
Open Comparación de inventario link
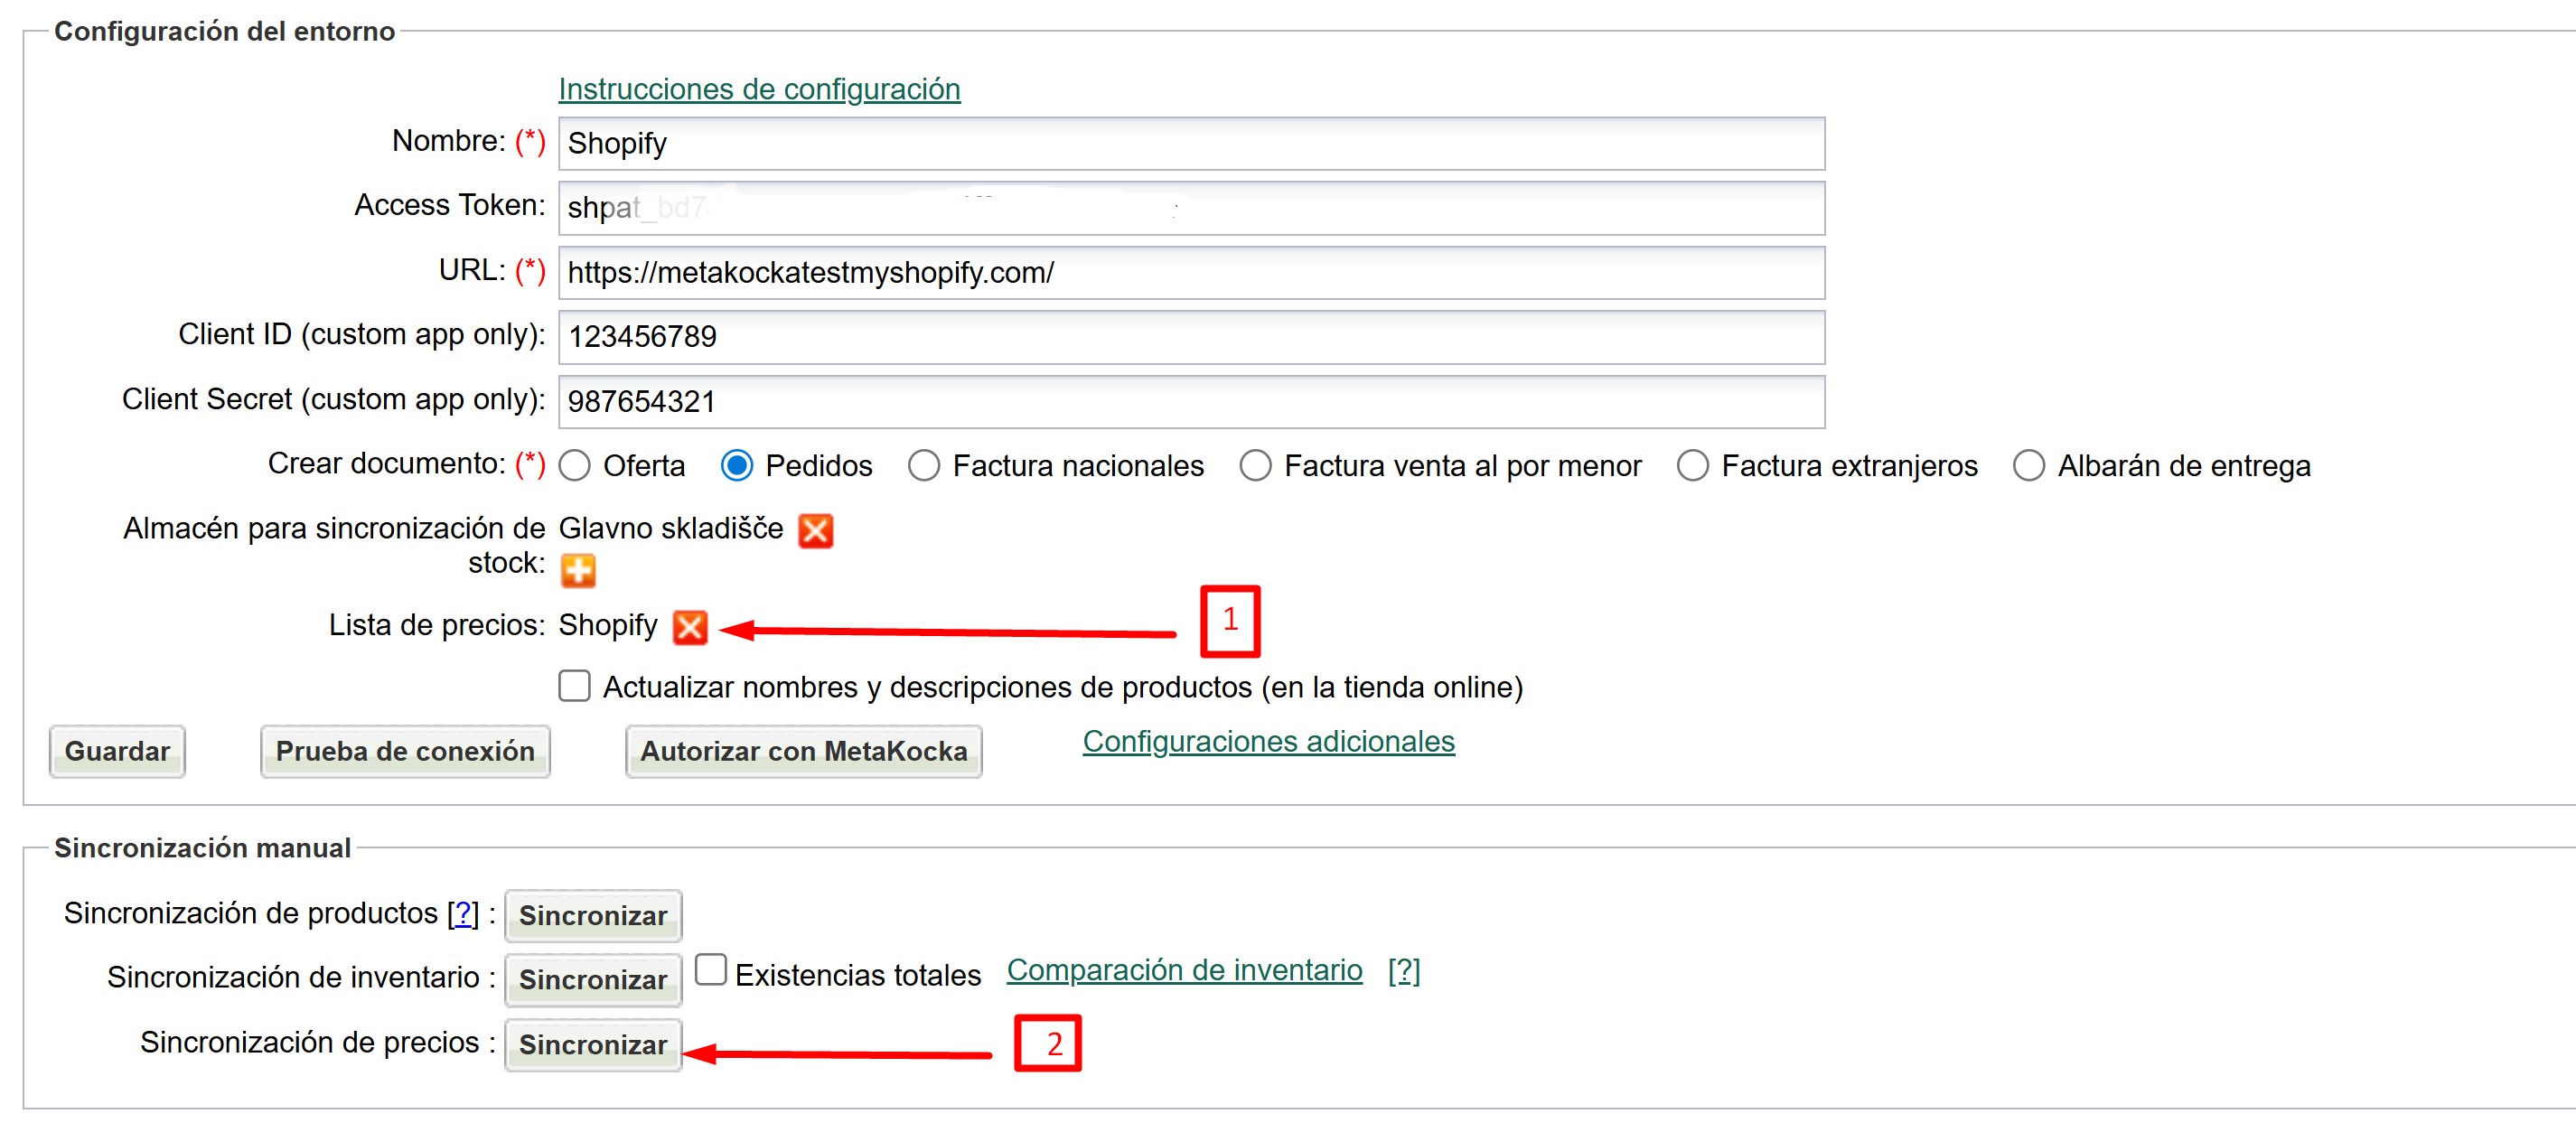tap(1184, 970)
